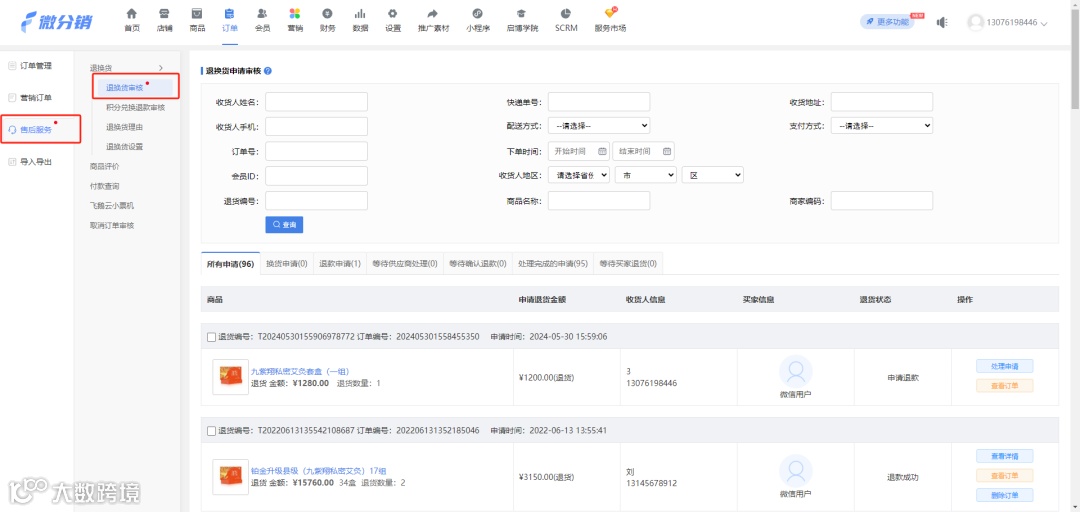The width and height of the screenshot is (1080, 512).
Task: Open the 市 city dropdown
Action: point(645,176)
